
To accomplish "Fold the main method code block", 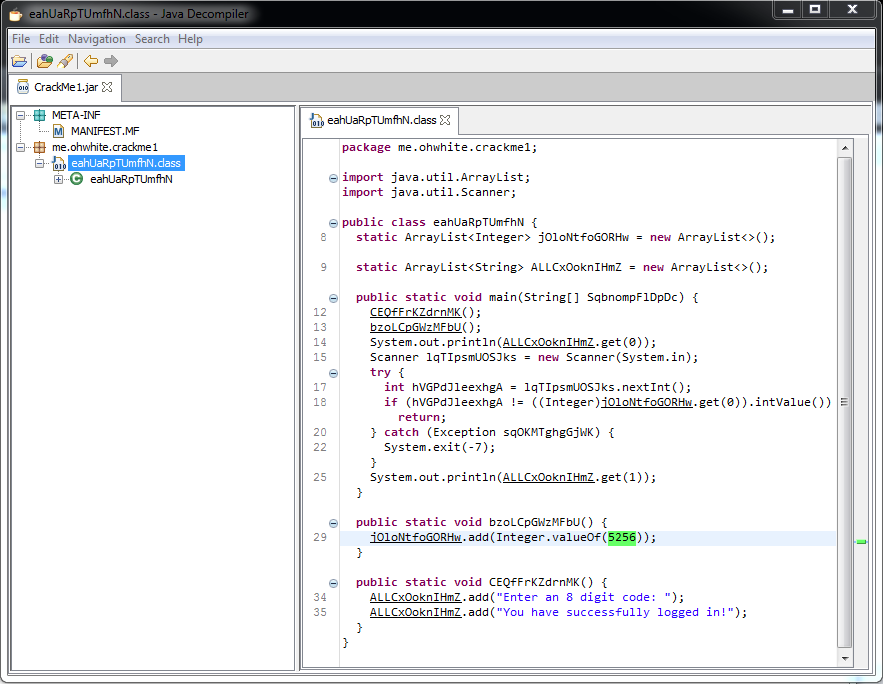I will (x=333, y=298).
